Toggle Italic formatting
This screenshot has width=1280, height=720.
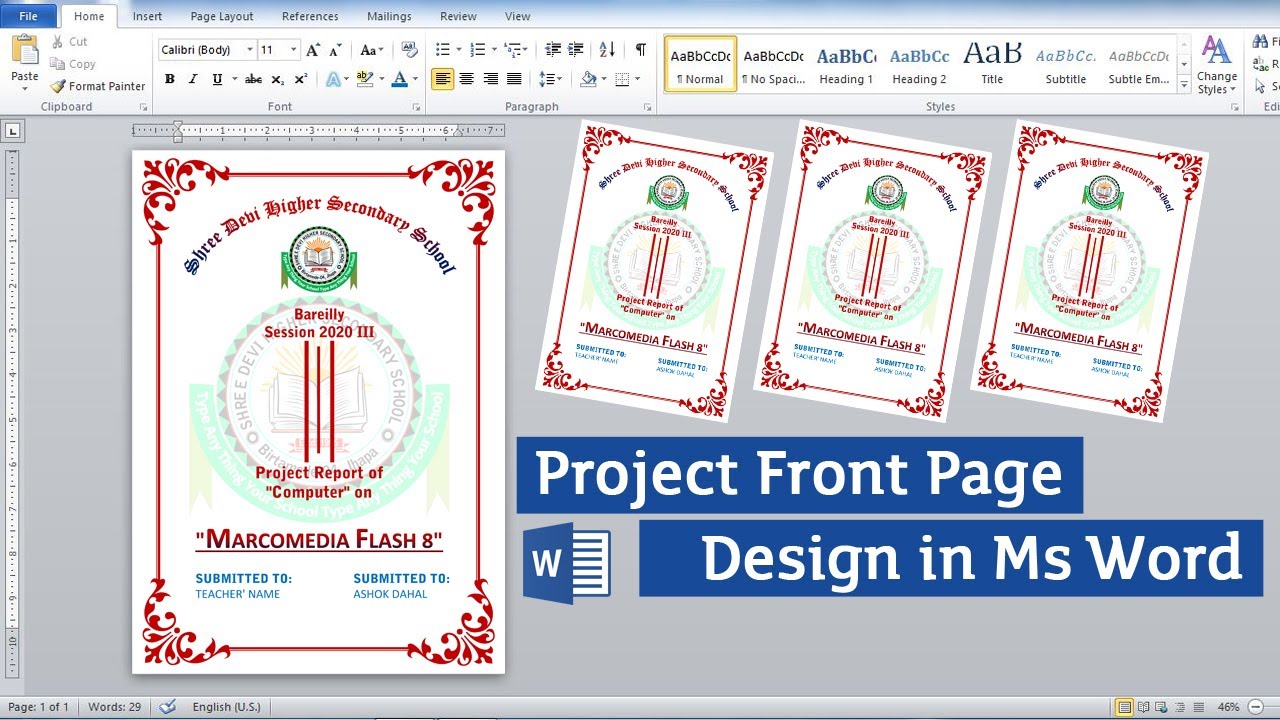(x=192, y=79)
